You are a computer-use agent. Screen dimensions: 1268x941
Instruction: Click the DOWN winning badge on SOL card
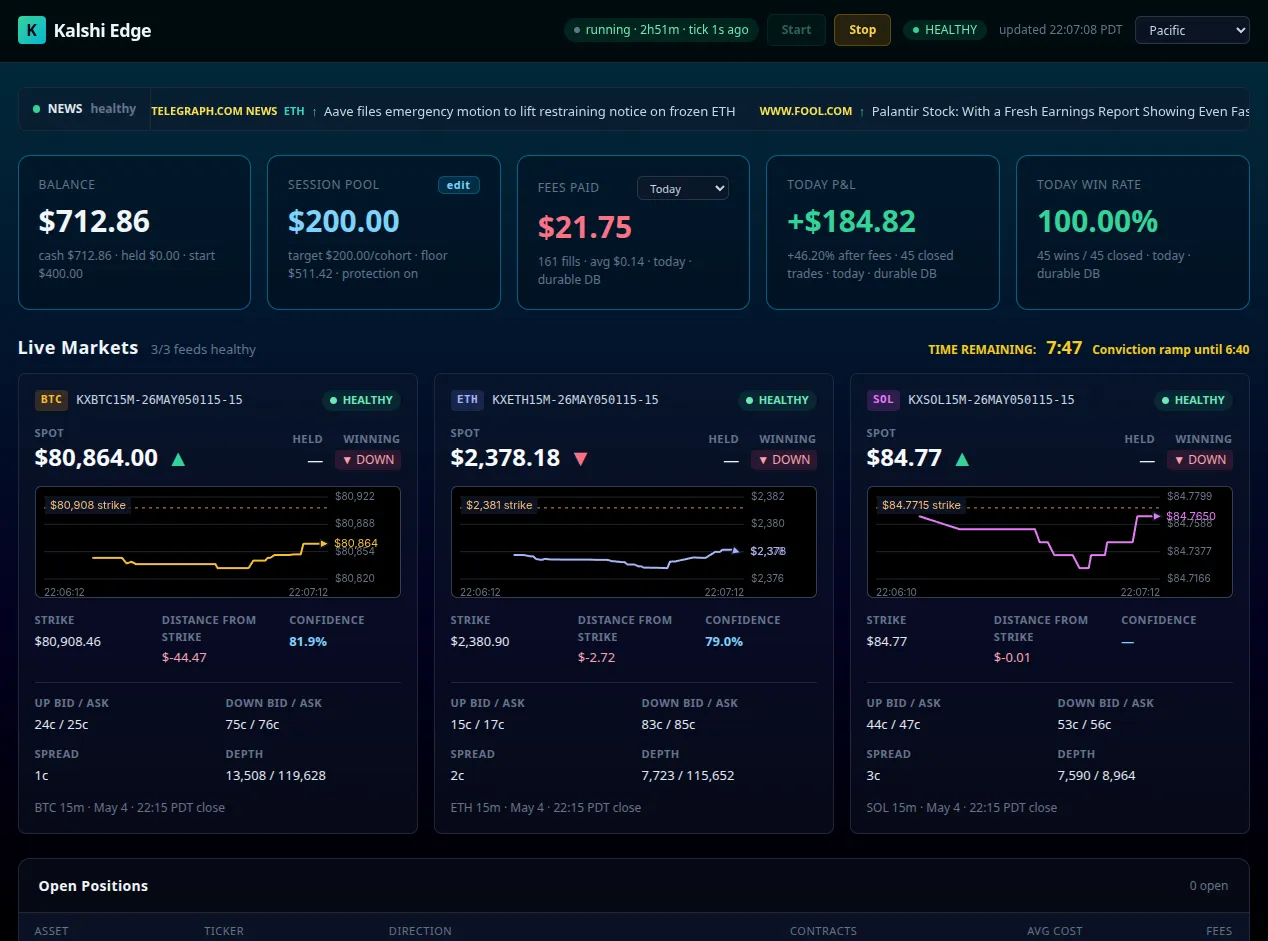click(x=1200, y=460)
